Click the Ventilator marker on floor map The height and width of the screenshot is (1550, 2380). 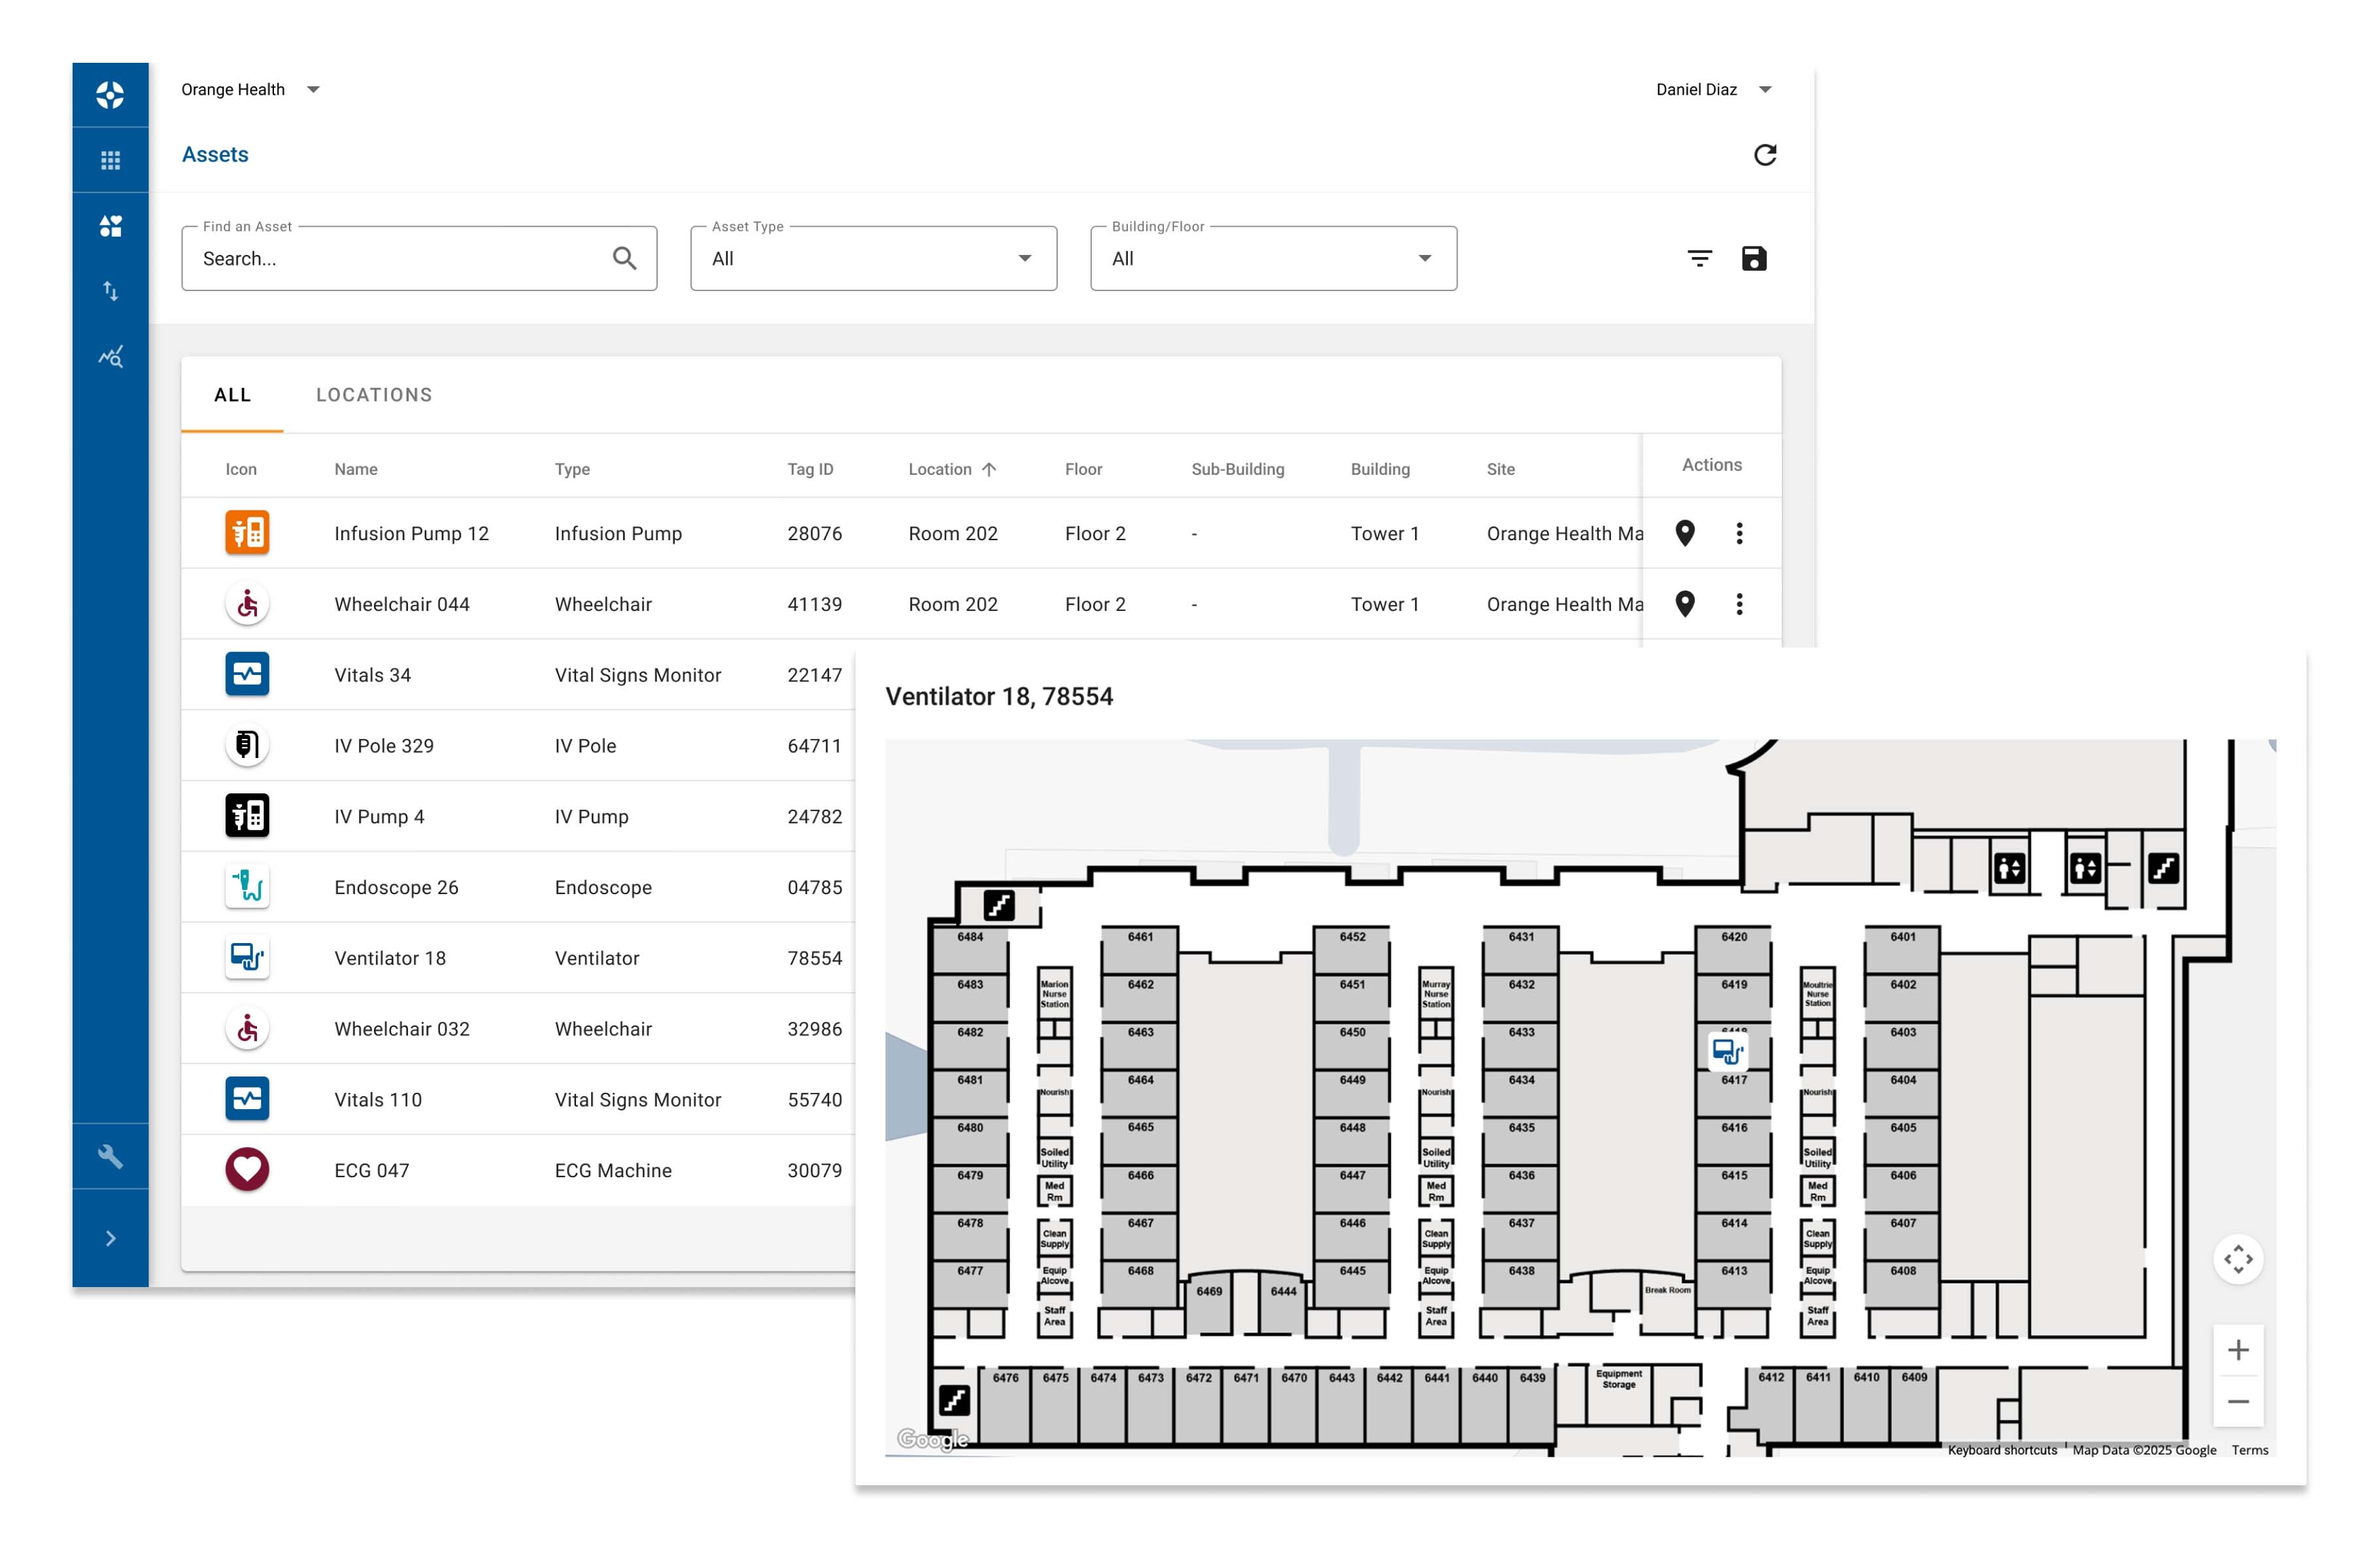(1727, 1051)
